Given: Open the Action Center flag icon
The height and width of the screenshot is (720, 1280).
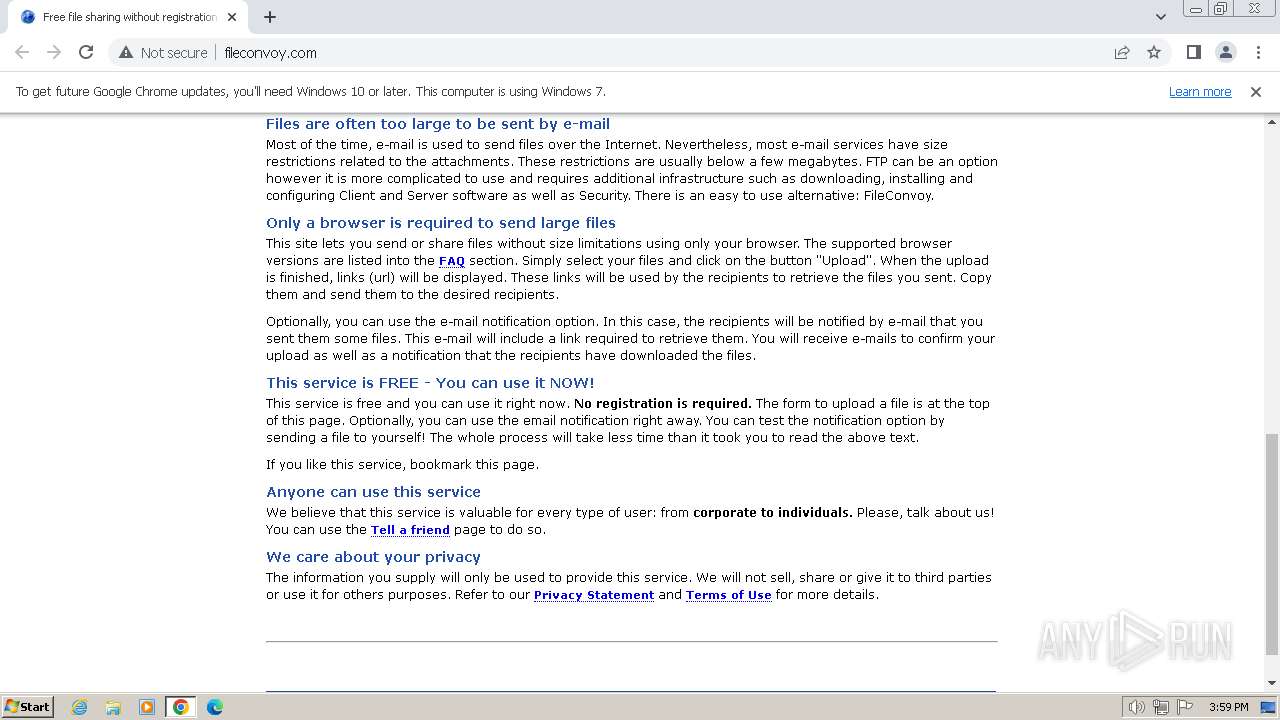Looking at the screenshot, I should pos(1184,707).
